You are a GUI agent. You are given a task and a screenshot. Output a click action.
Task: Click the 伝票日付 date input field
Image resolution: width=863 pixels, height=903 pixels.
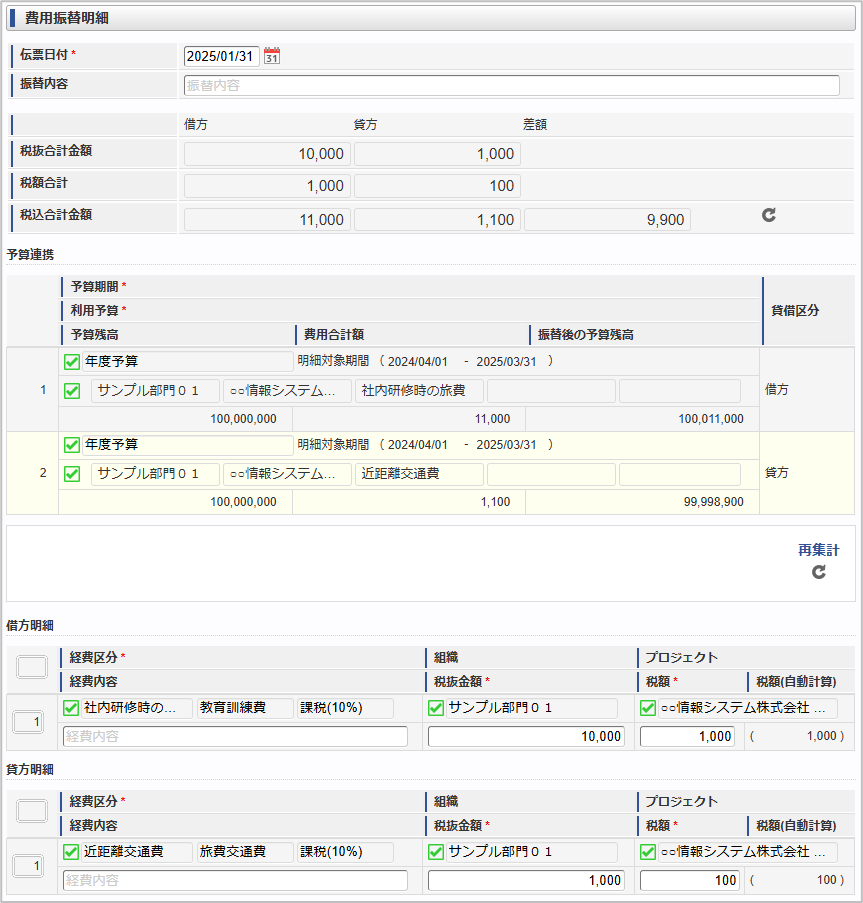221,56
